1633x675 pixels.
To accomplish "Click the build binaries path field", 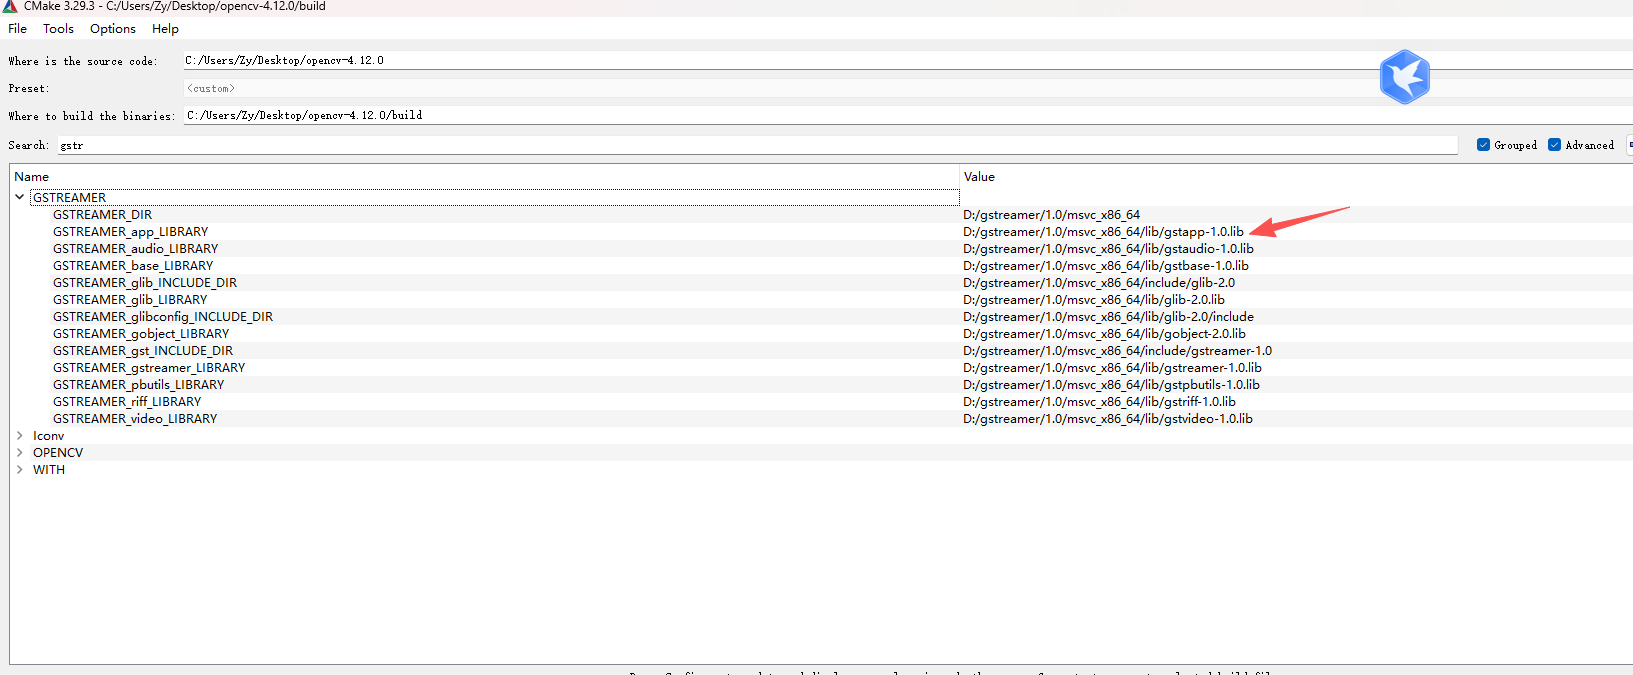I will click(x=907, y=115).
